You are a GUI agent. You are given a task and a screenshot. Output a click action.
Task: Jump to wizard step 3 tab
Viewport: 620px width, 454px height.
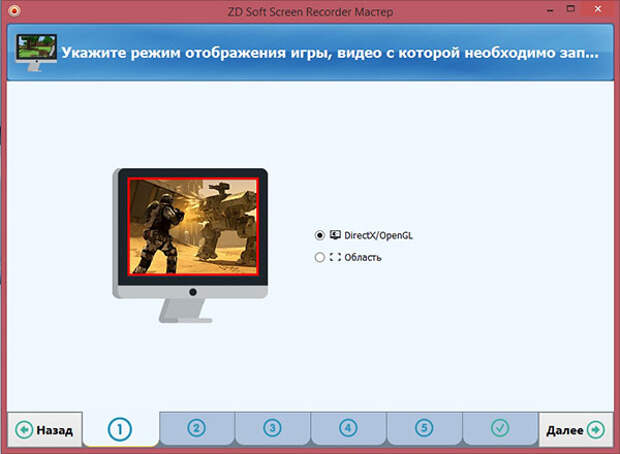[x=272, y=428]
